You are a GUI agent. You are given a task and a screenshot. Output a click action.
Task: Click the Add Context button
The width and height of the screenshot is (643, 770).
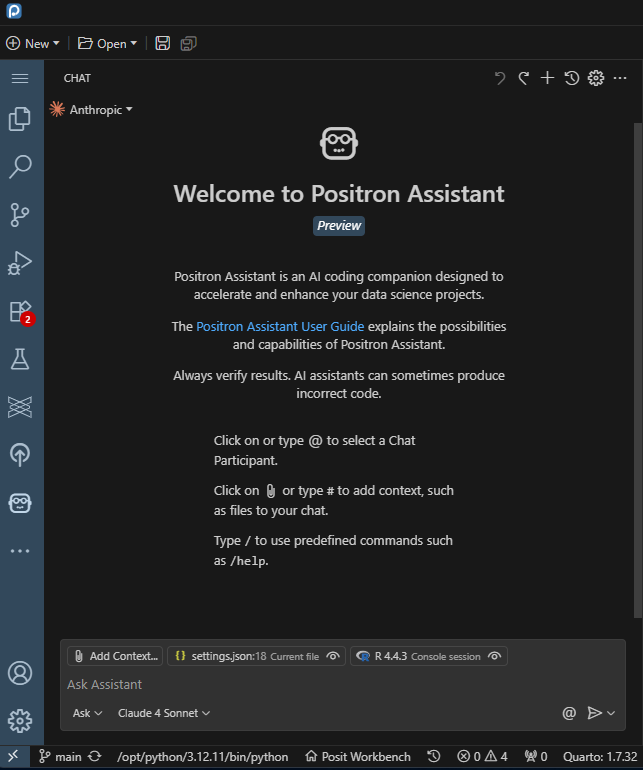coord(114,657)
